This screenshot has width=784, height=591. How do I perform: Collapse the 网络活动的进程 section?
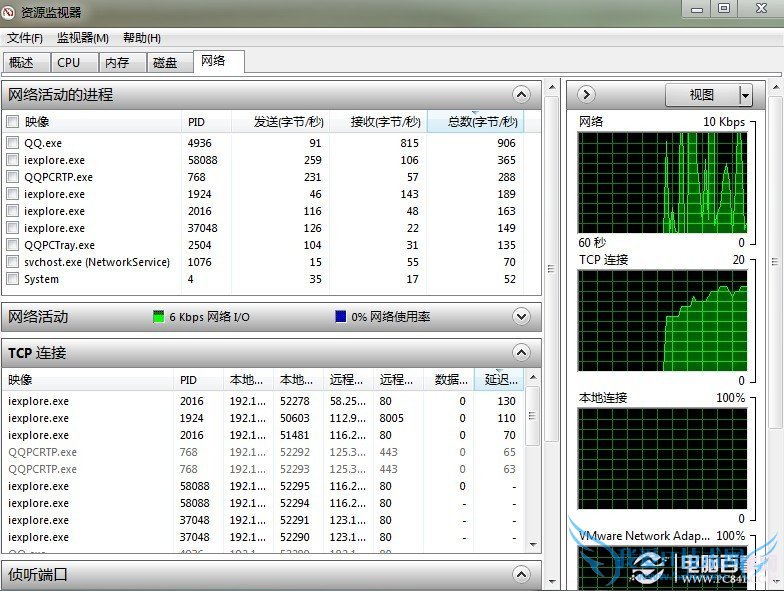520,95
